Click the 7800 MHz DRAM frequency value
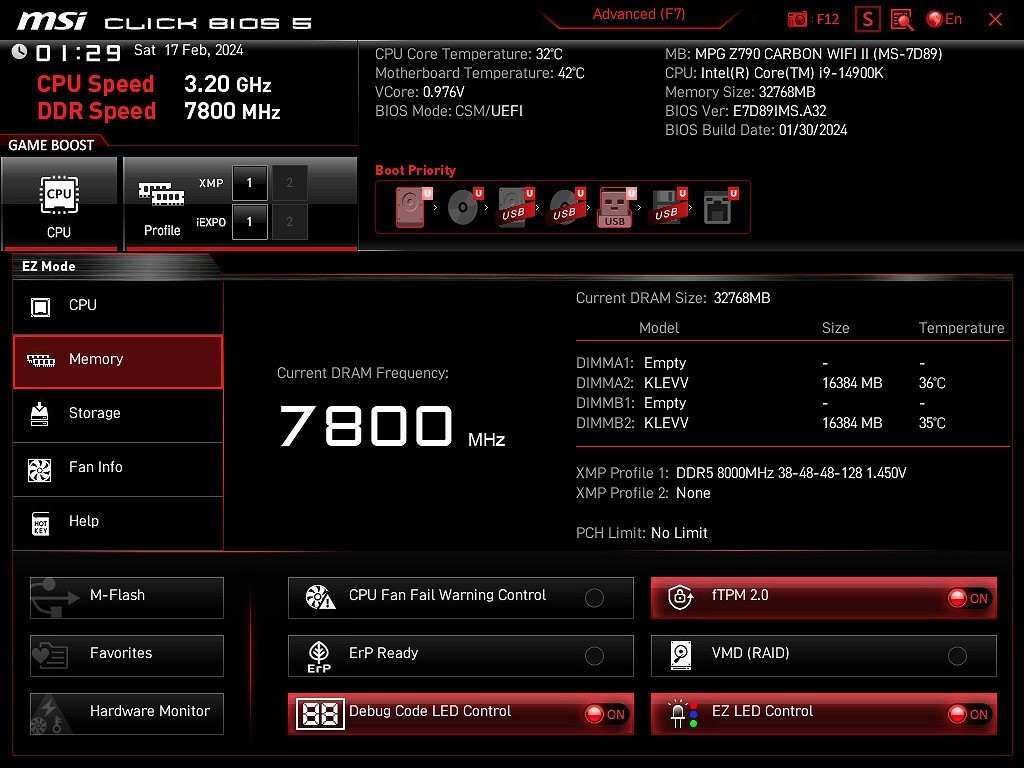 (x=392, y=426)
